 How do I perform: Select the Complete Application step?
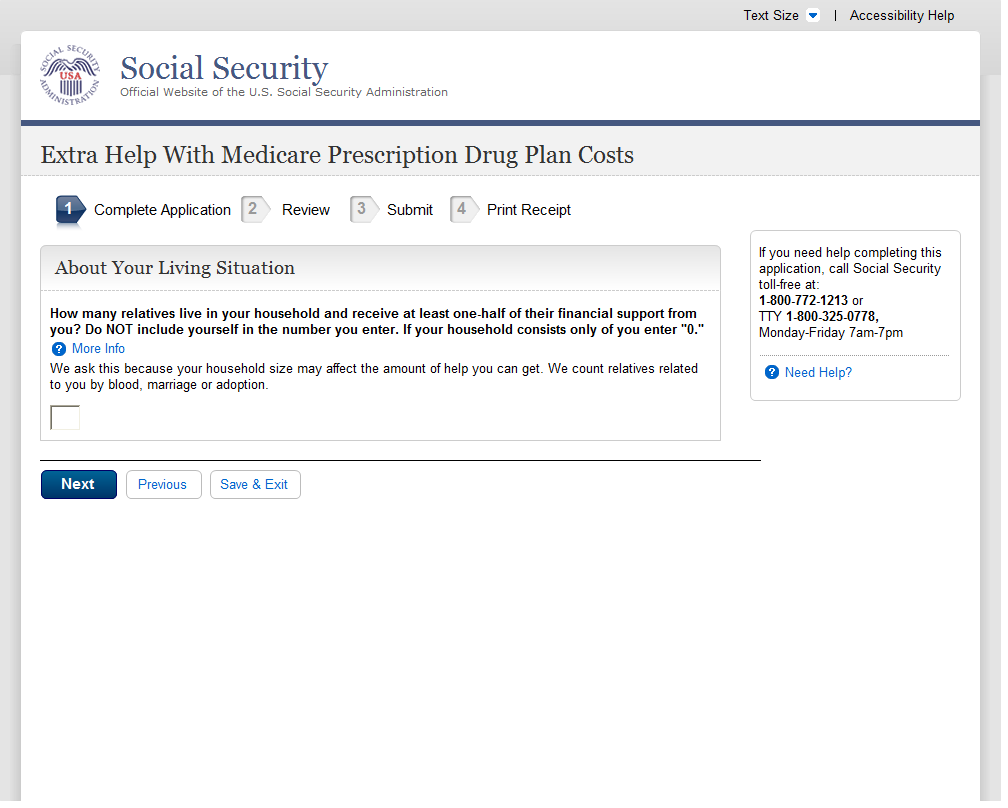[x=162, y=210]
